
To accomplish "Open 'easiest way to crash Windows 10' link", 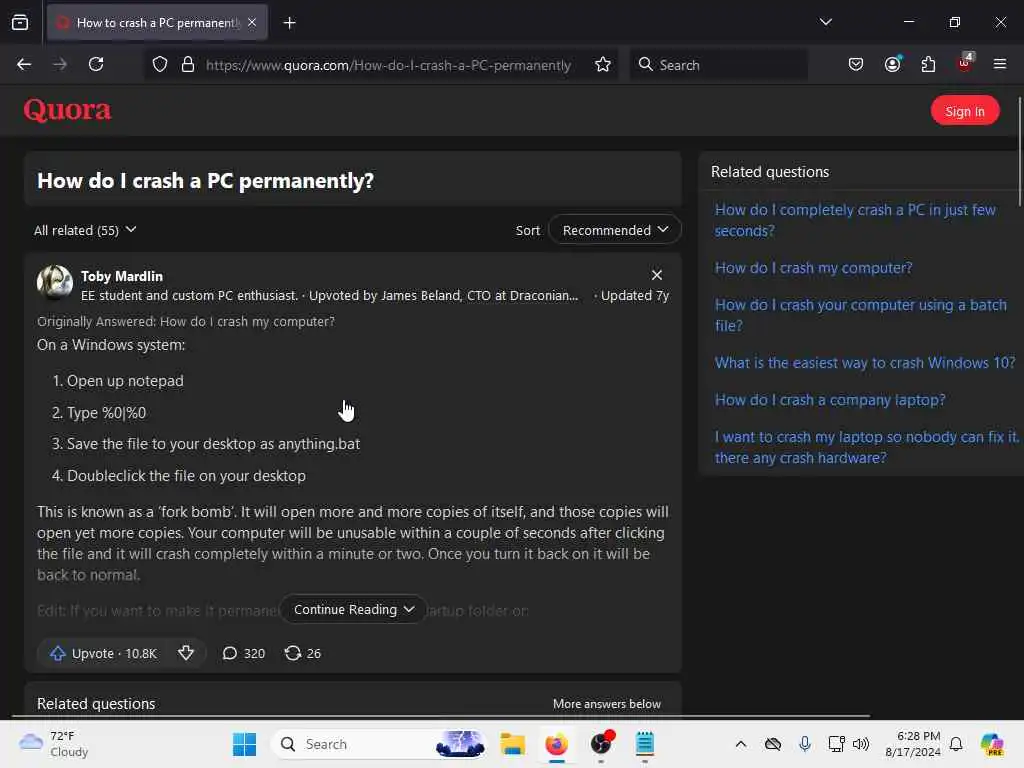I will pyautogui.click(x=865, y=363).
